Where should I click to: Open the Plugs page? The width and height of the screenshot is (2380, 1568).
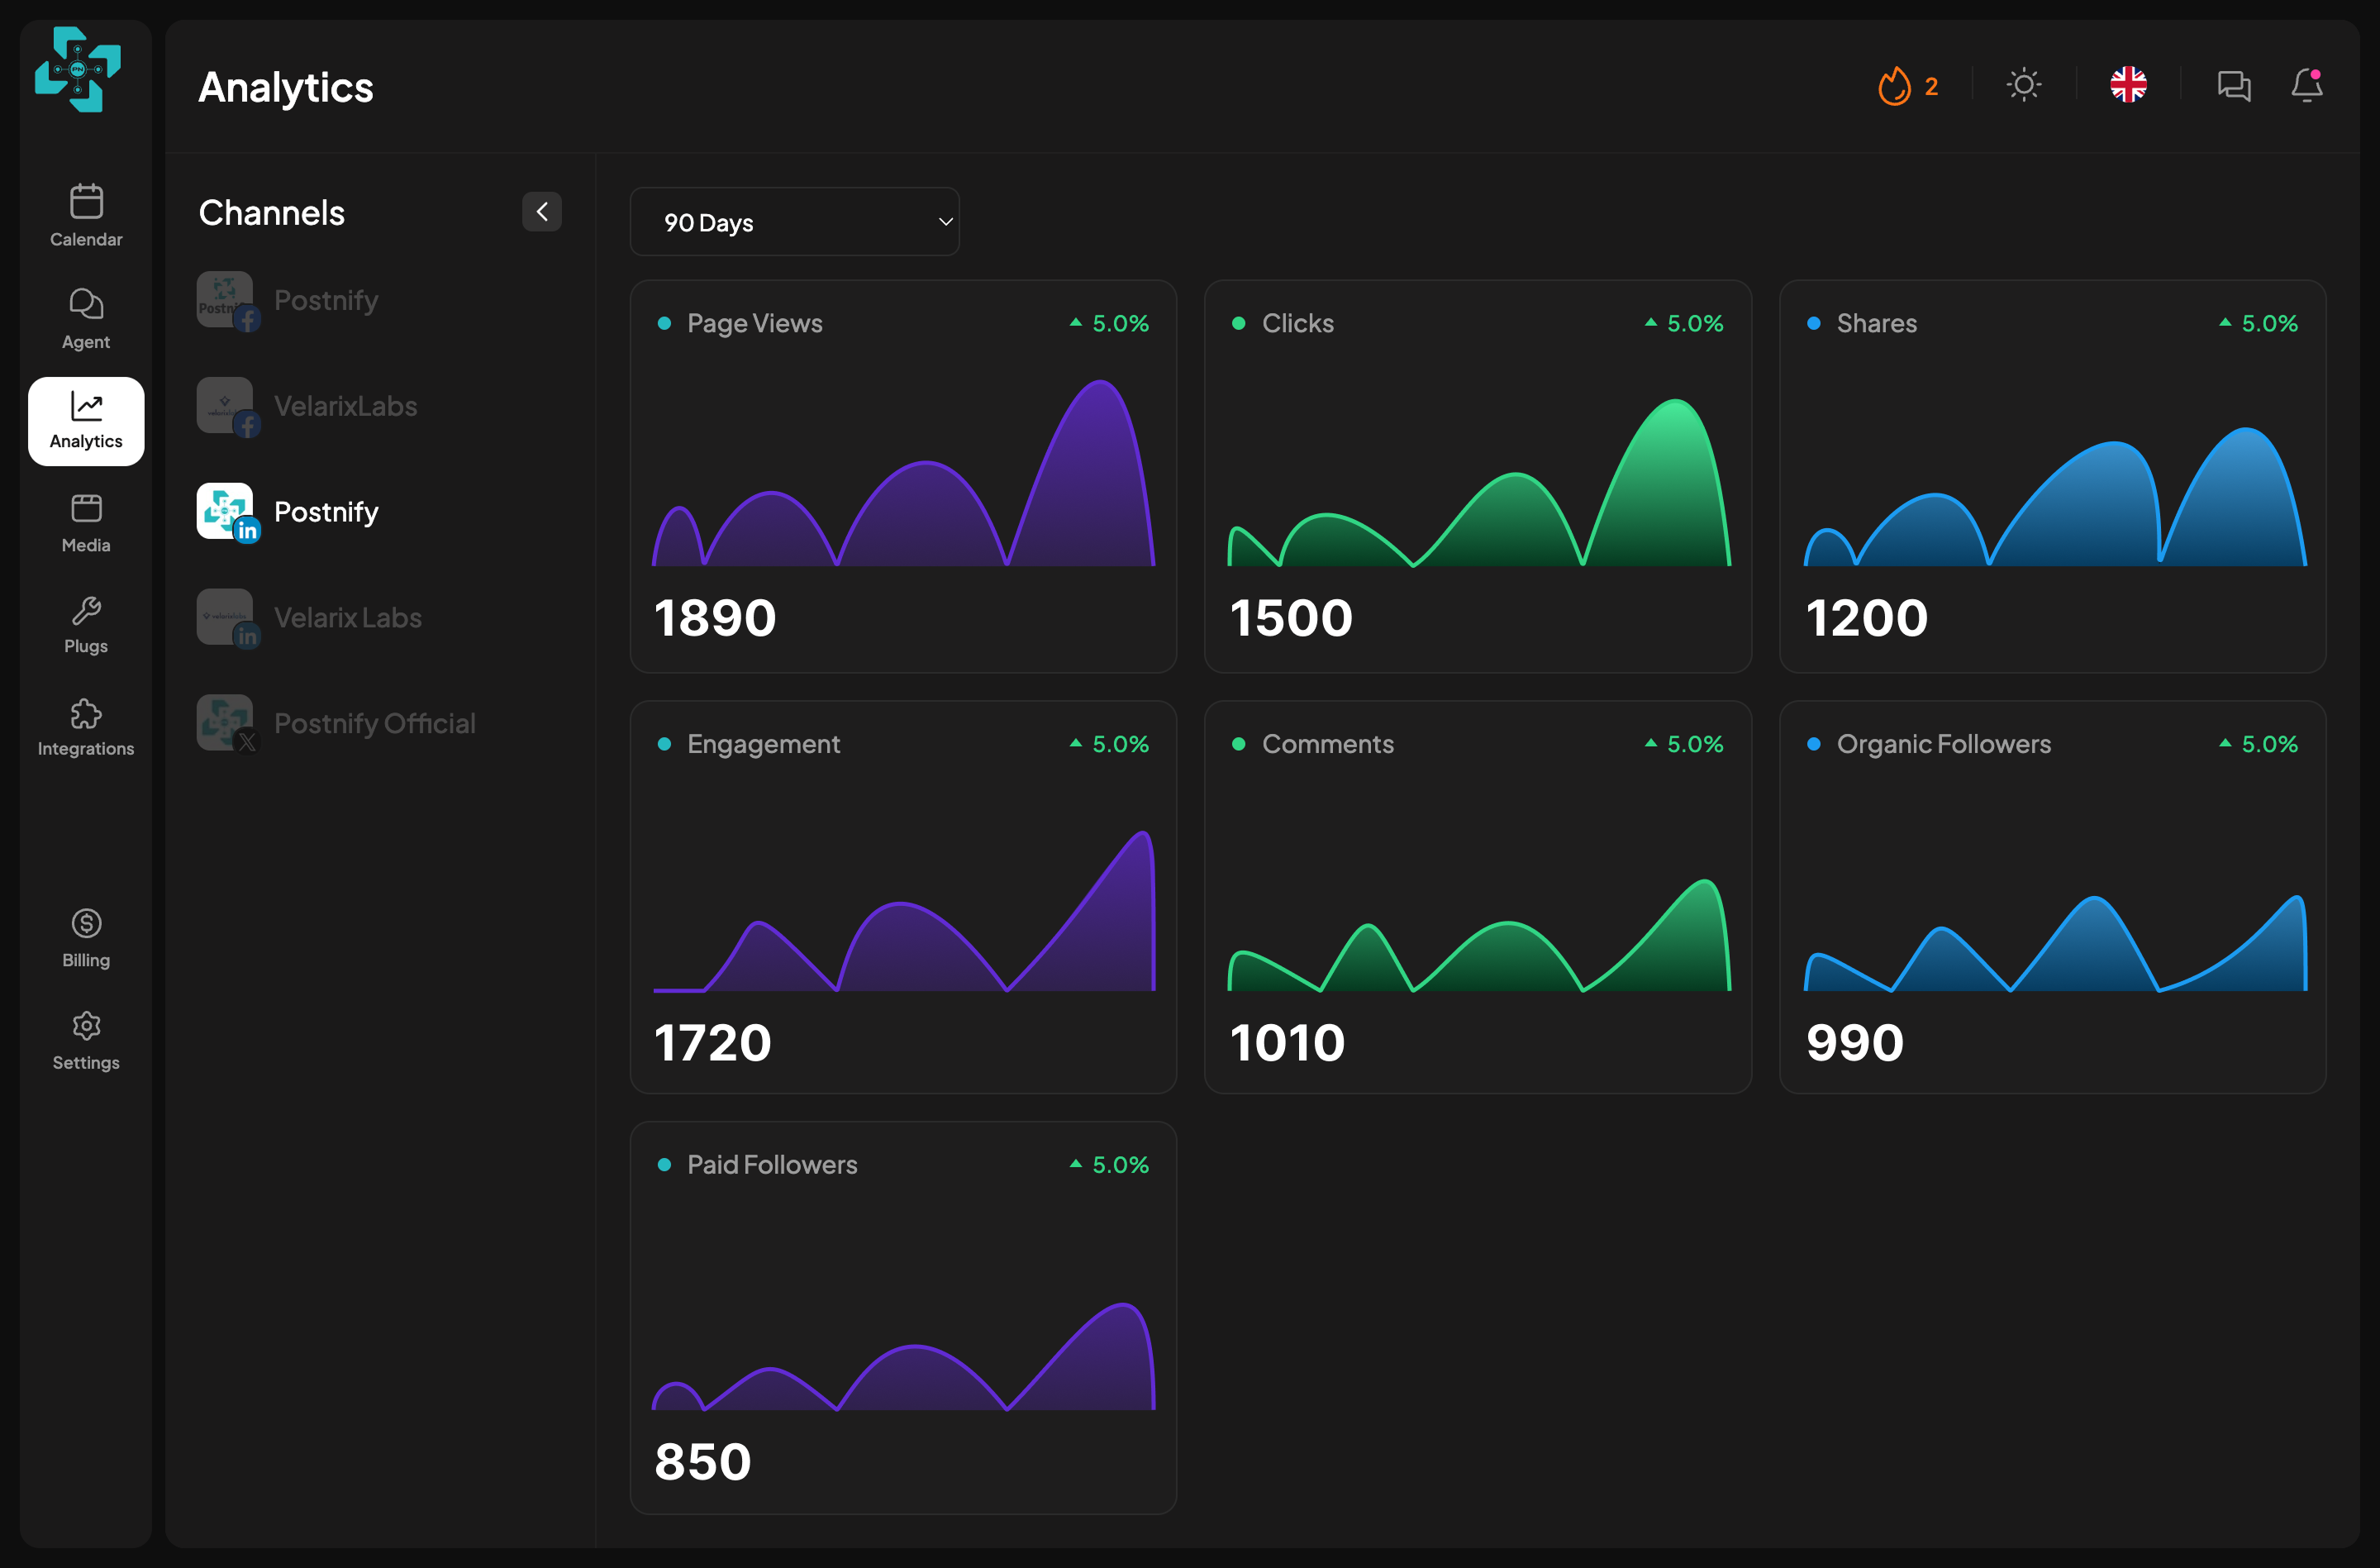86,624
